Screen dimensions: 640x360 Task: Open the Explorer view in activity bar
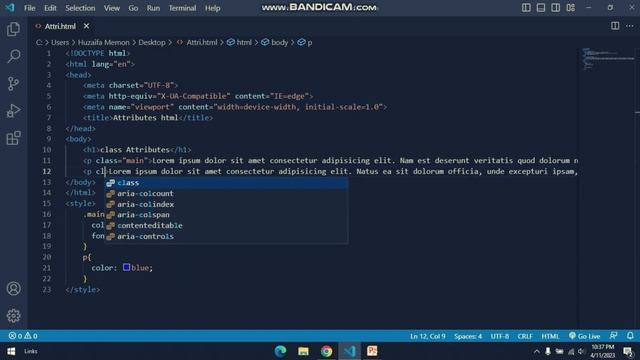coord(13,29)
